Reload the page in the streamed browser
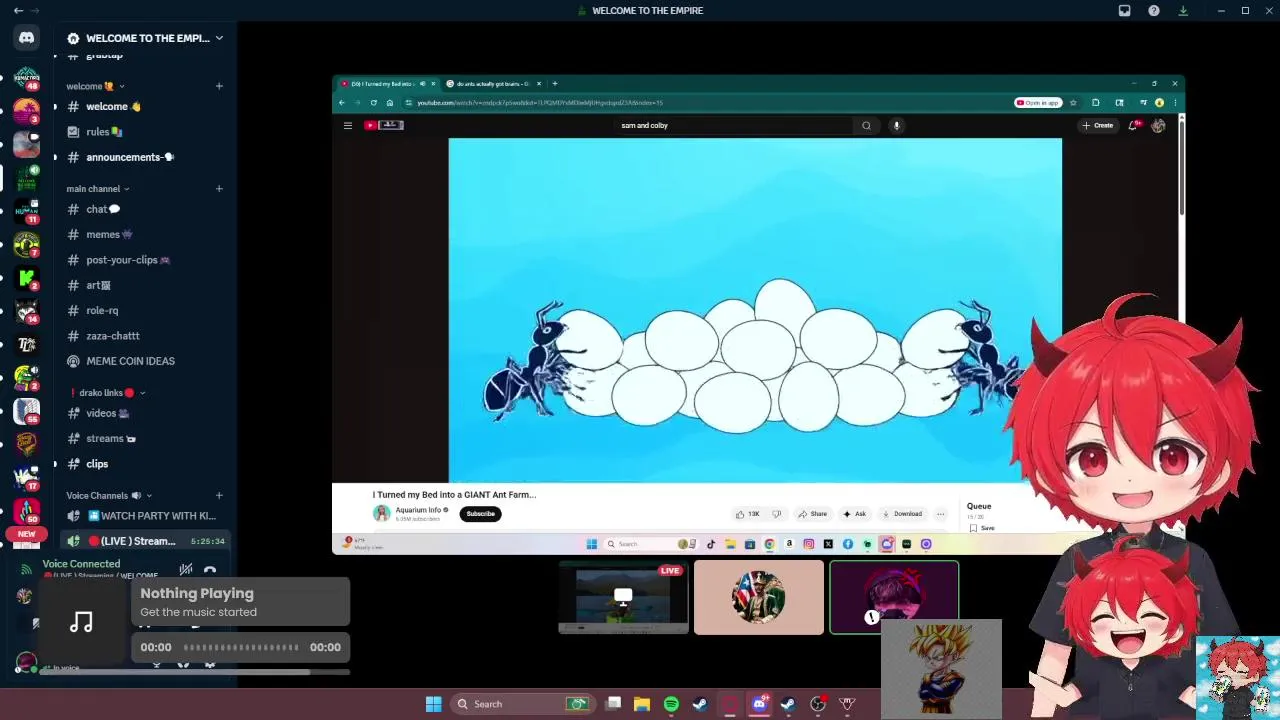1280x720 pixels. click(374, 102)
